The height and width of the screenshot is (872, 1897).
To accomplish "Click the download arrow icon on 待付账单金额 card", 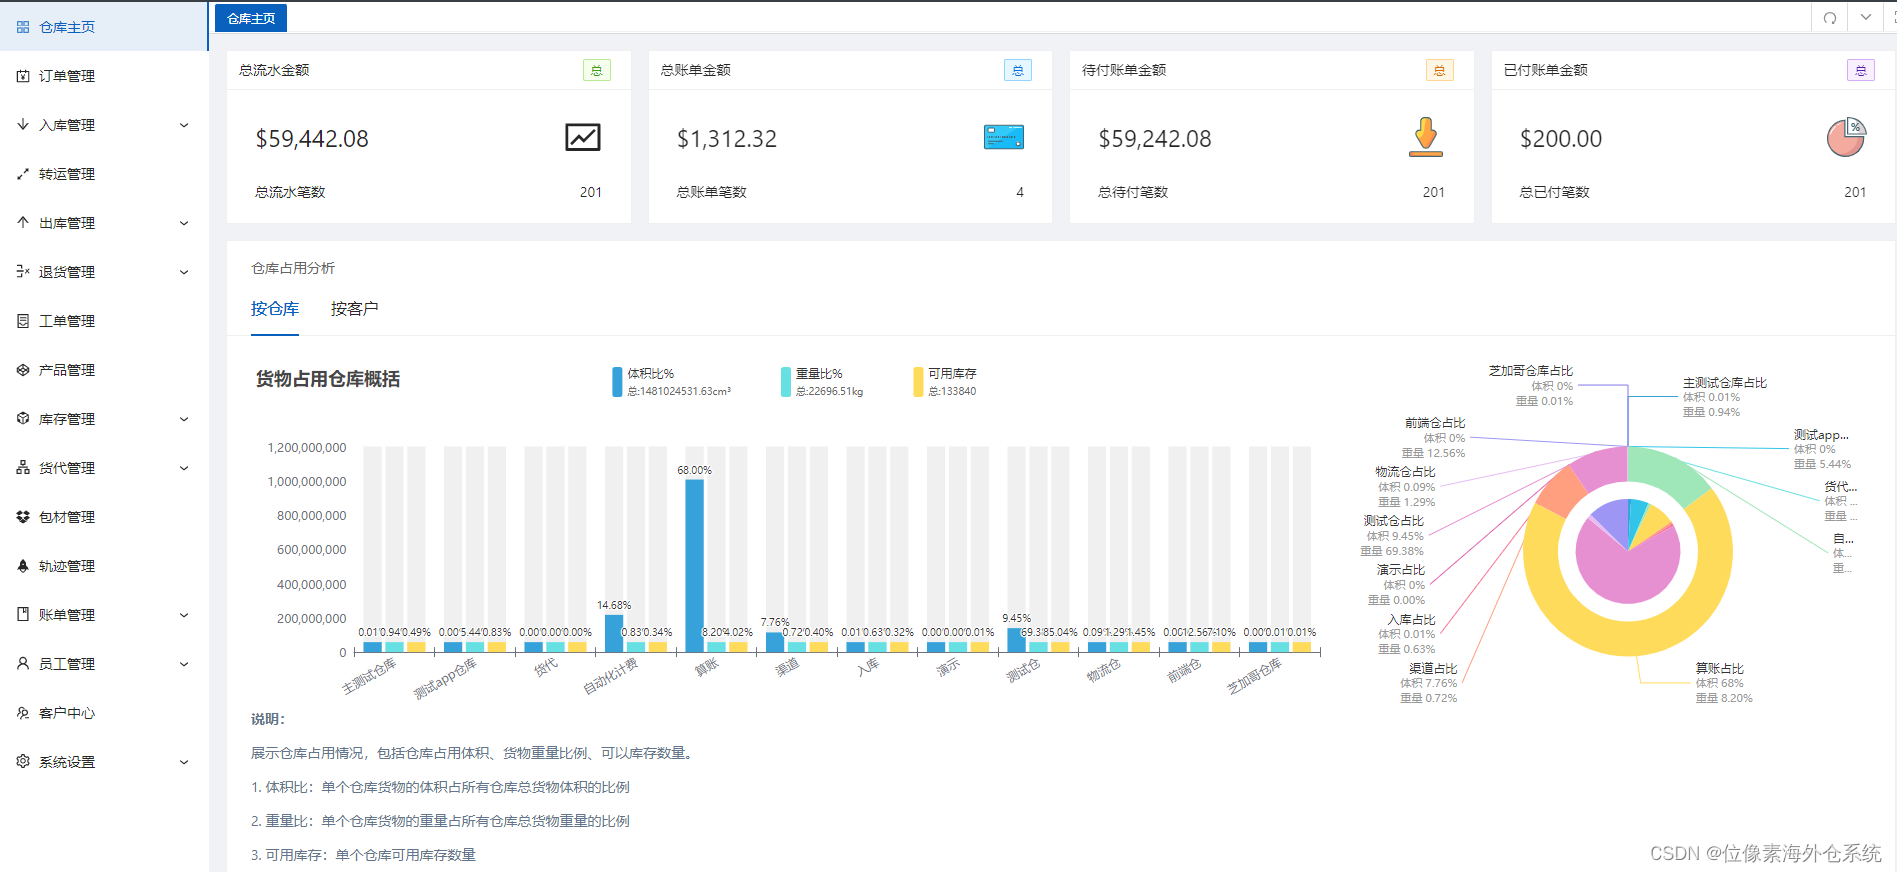I will point(1426,137).
